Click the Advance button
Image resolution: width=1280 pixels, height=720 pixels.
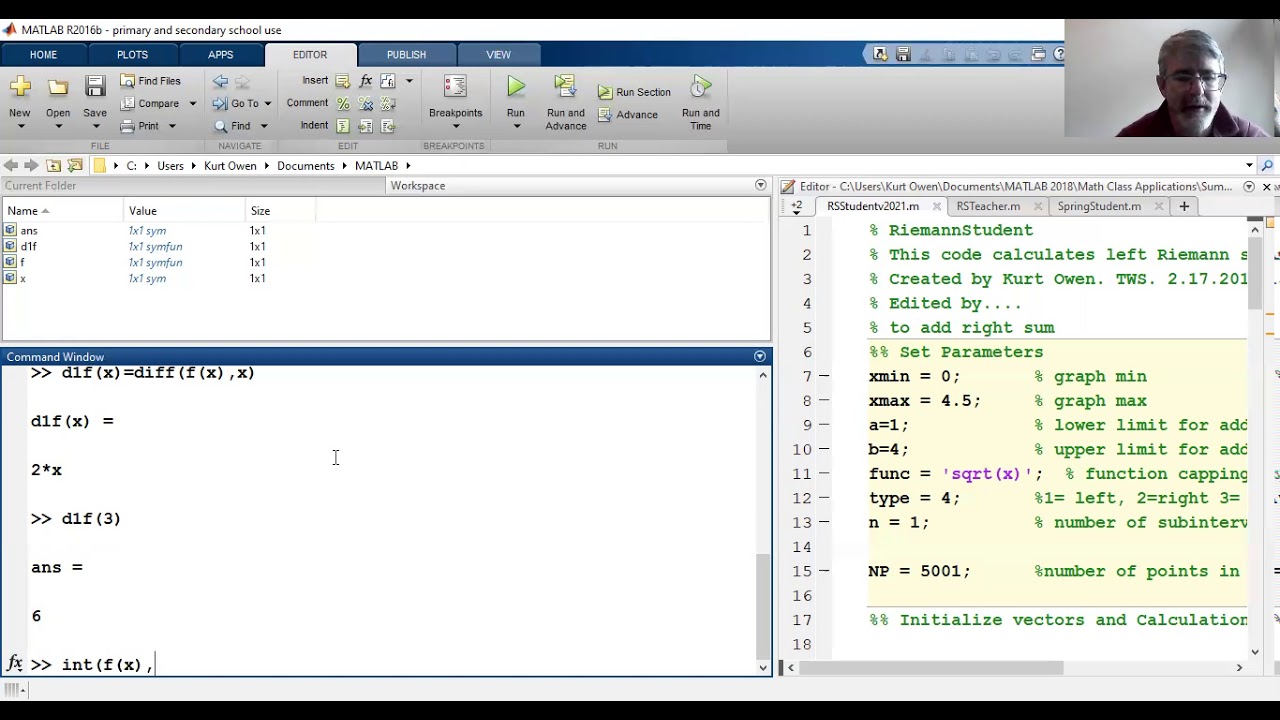[628, 115]
